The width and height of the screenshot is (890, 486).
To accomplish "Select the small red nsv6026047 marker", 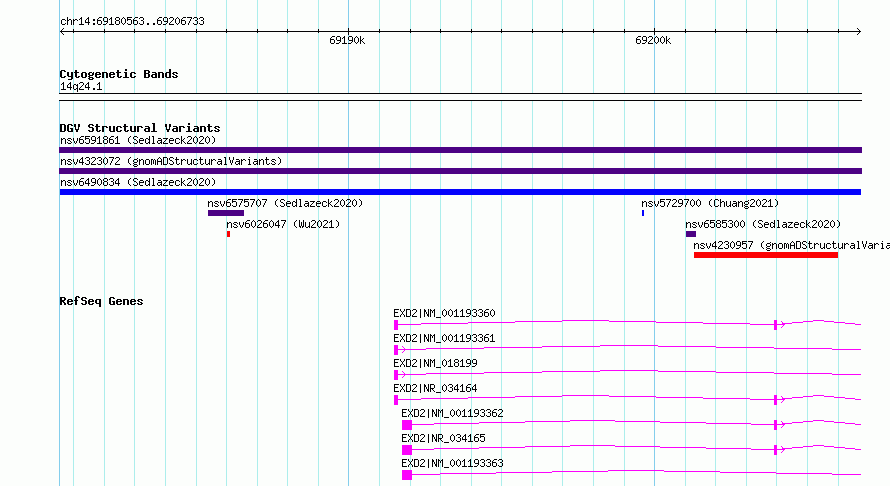I will (x=228, y=234).
